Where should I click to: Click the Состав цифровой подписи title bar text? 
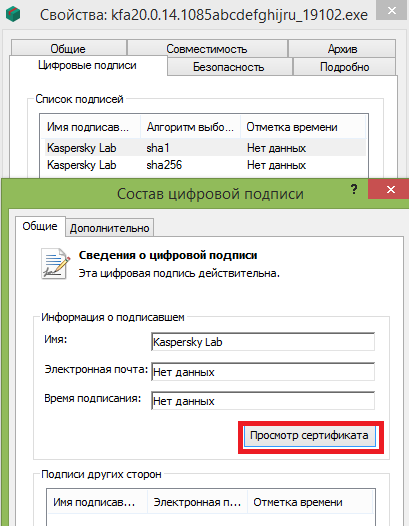tap(210, 194)
